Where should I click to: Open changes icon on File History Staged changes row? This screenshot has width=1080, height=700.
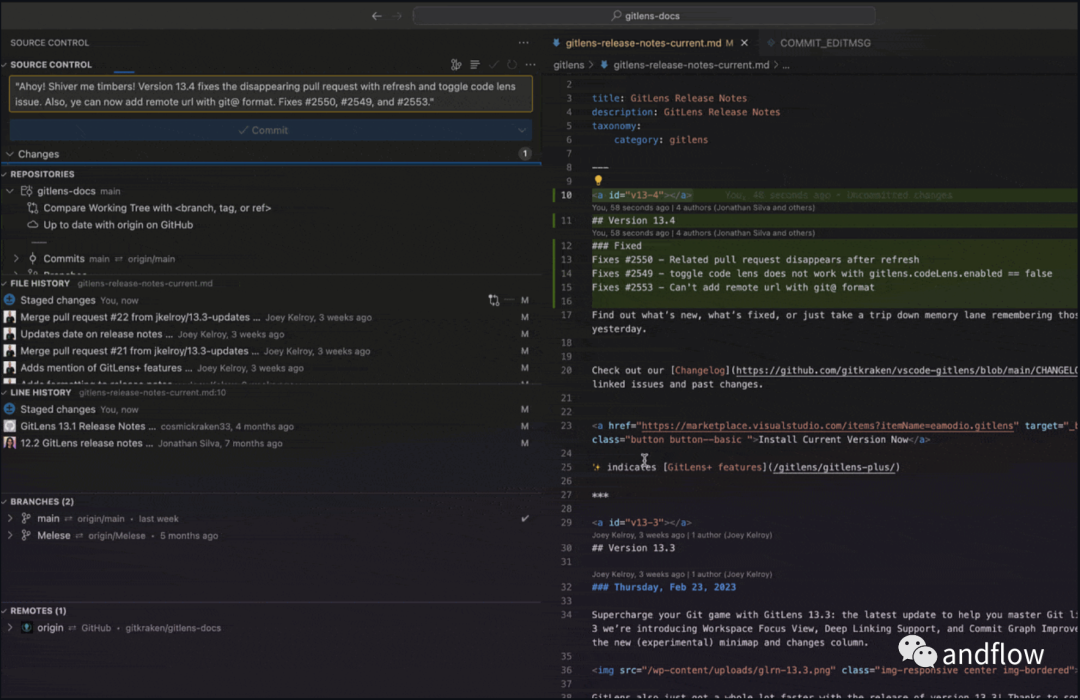(494, 300)
